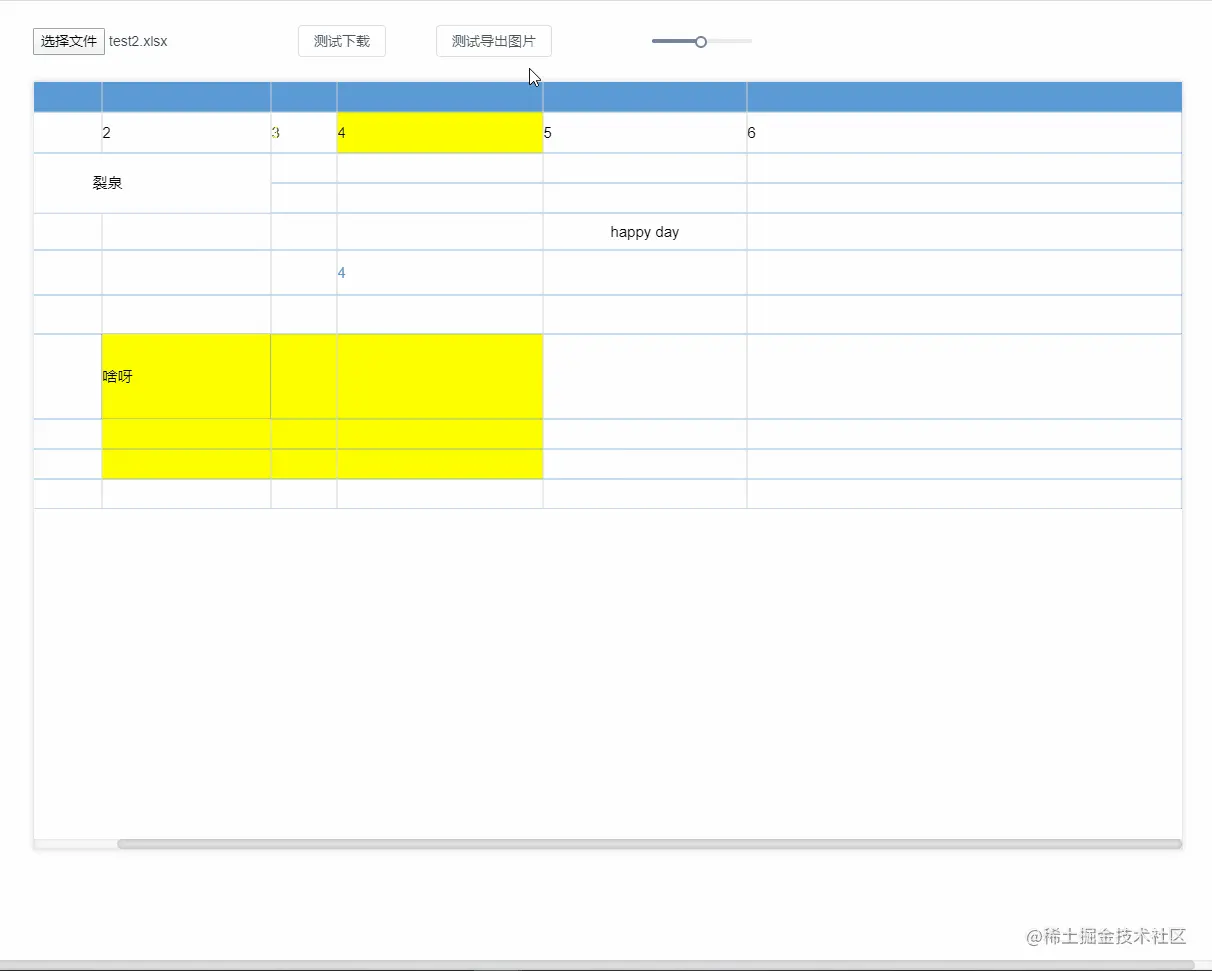Select the cell containing 5
This screenshot has width=1212, height=971.
(645, 133)
